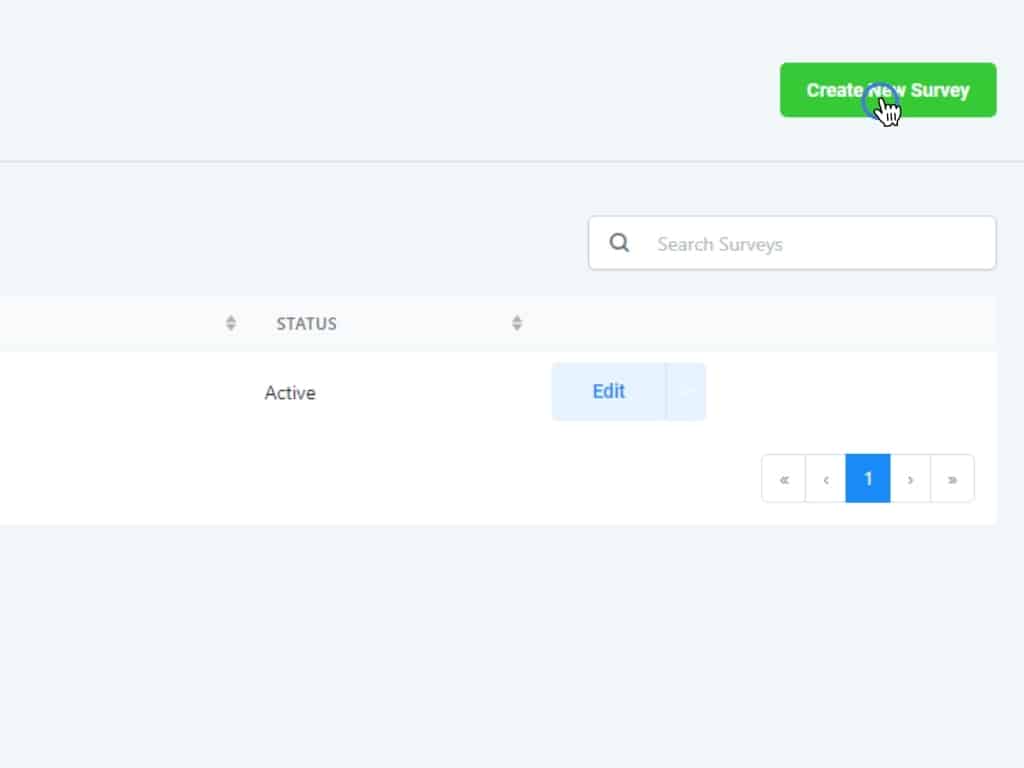
Task: Click the Create New Survey button
Action: coord(887,90)
